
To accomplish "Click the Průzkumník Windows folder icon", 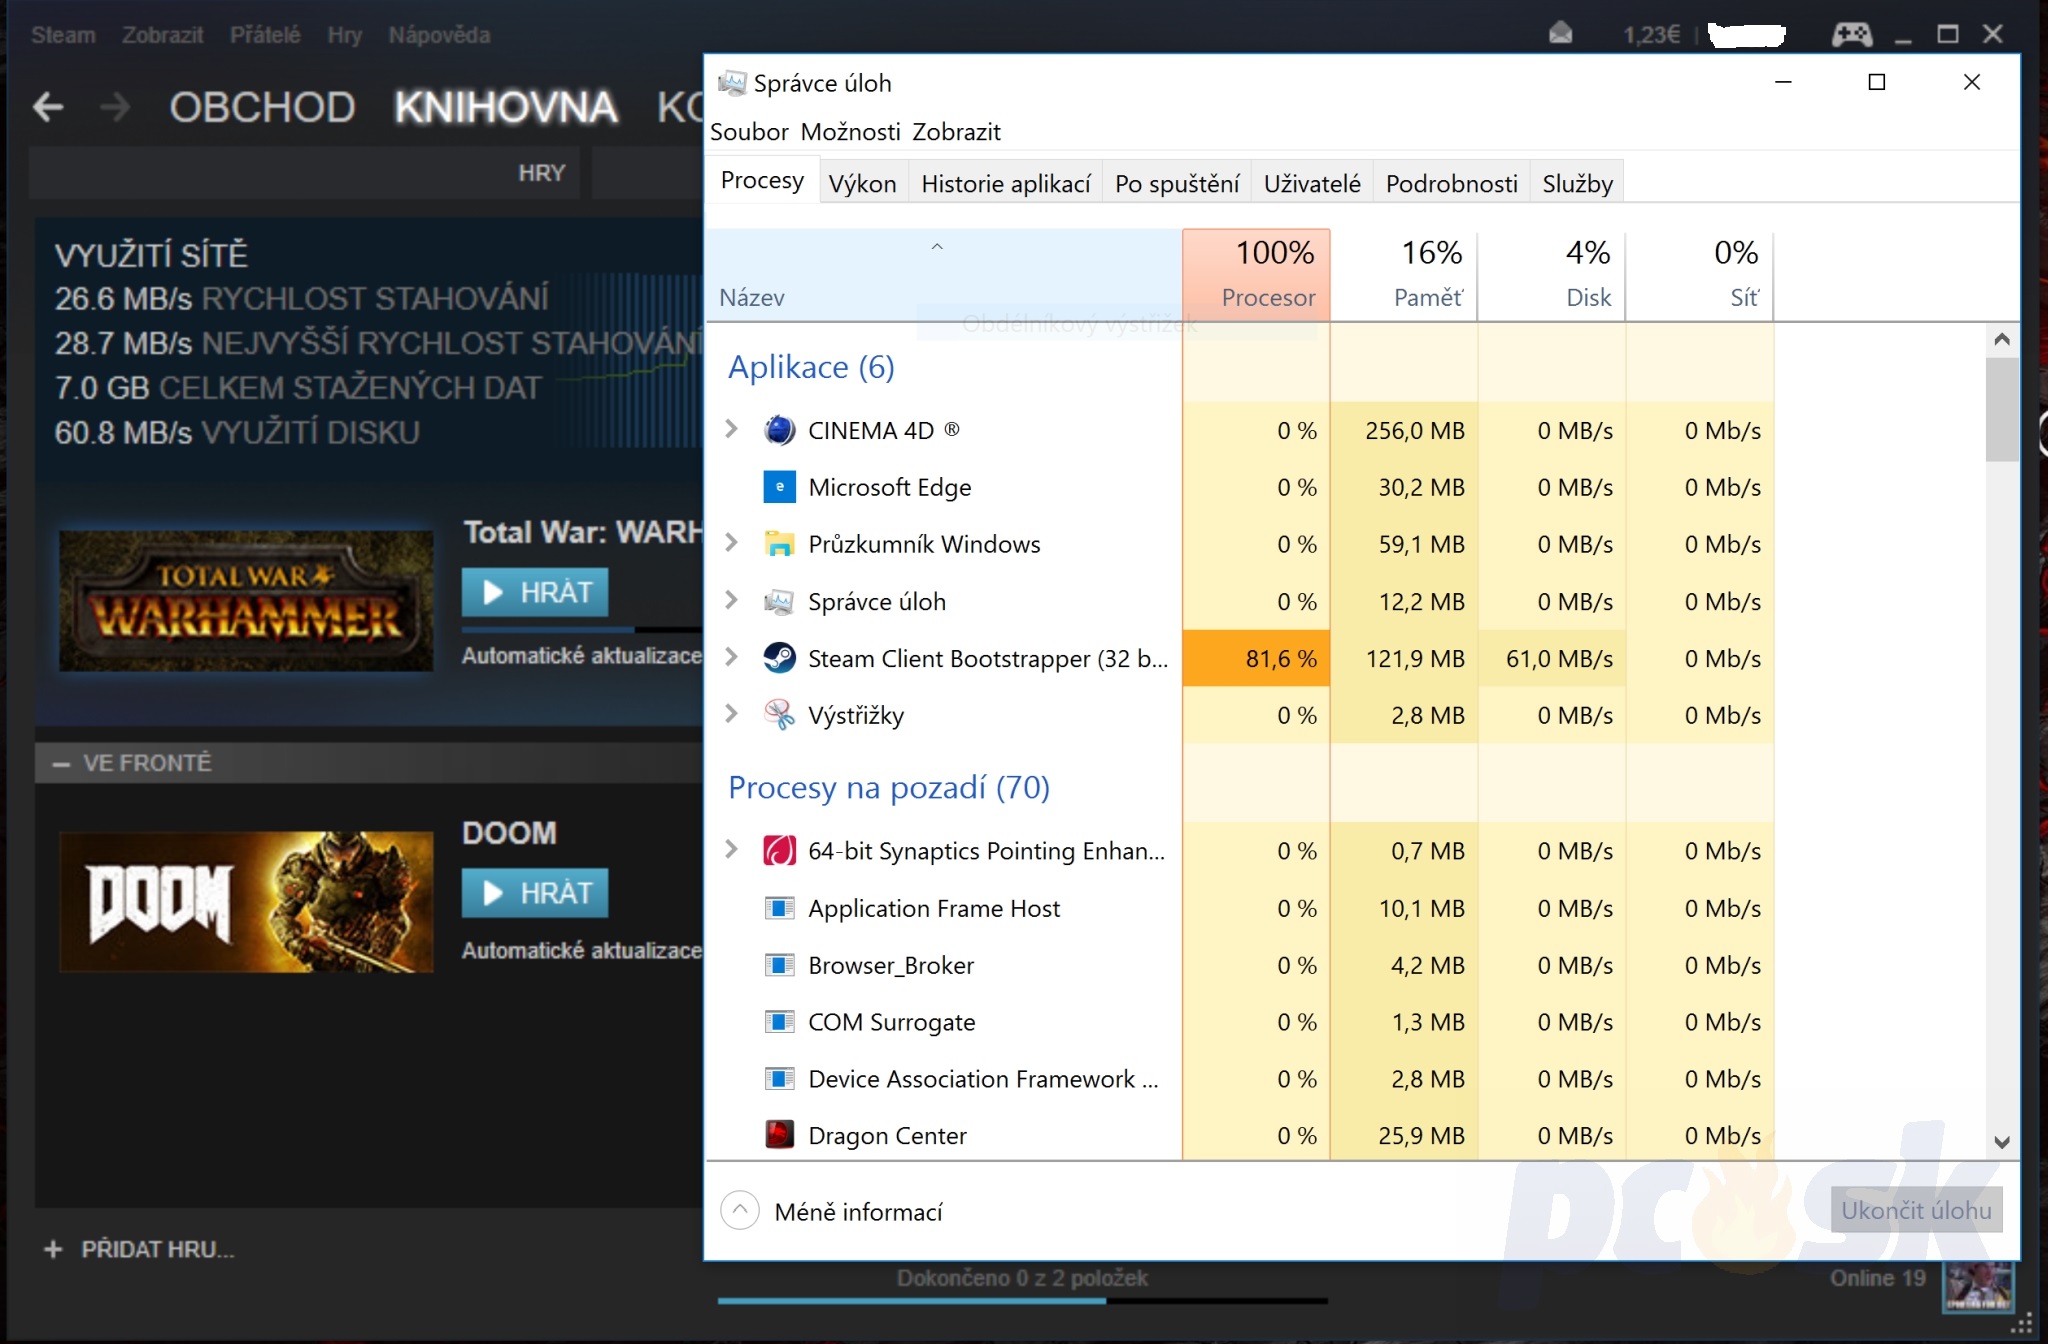I will [x=779, y=544].
